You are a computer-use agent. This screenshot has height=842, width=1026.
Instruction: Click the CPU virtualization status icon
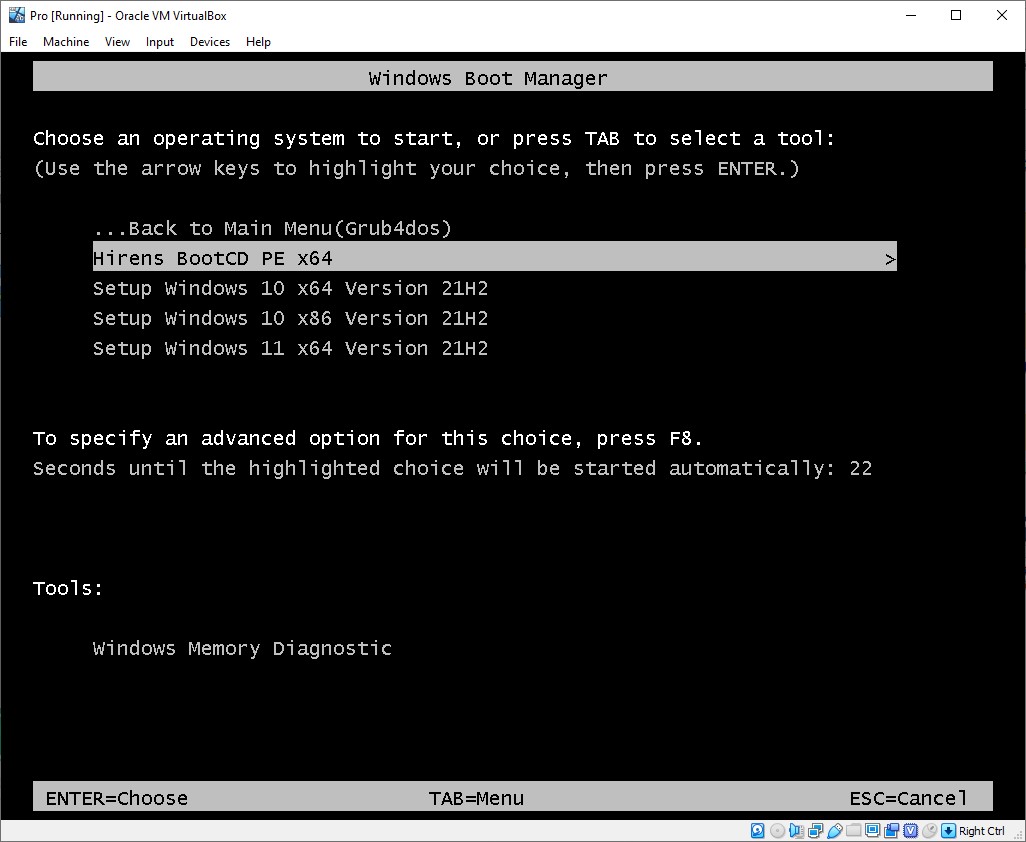pyautogui.click(x=910, y=831)
